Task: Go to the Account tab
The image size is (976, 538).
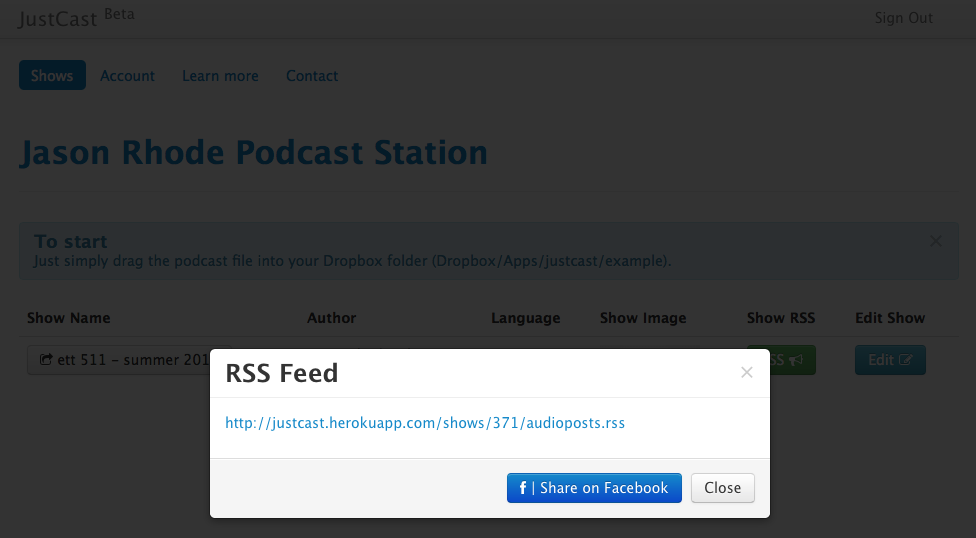Action: tap(127, 76)
